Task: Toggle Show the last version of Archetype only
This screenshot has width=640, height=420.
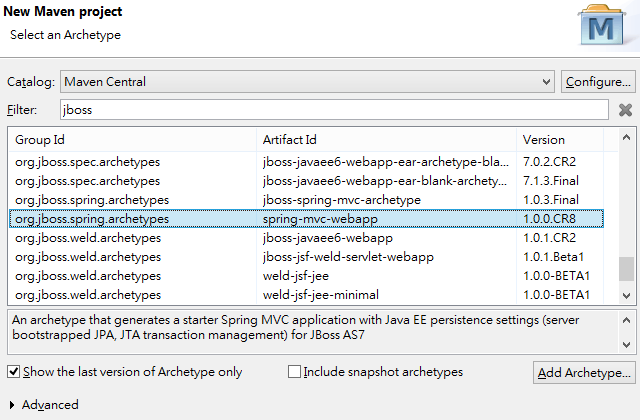Action: [x=14, y=372]
